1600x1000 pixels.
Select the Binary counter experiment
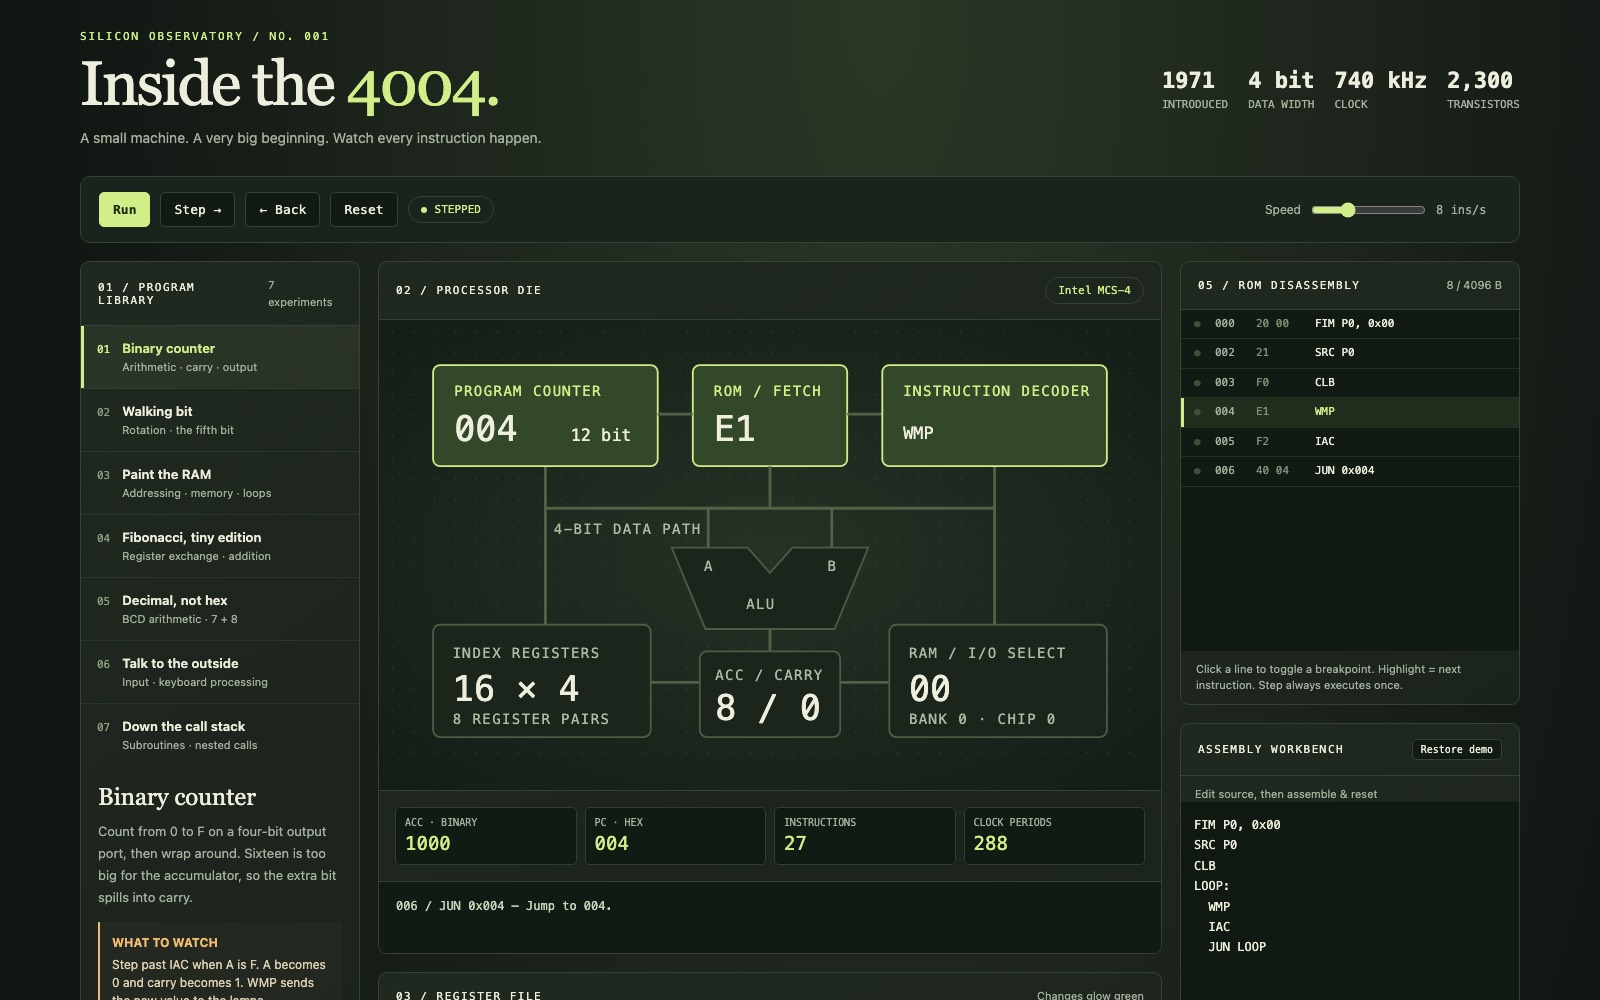click(220, 357)
